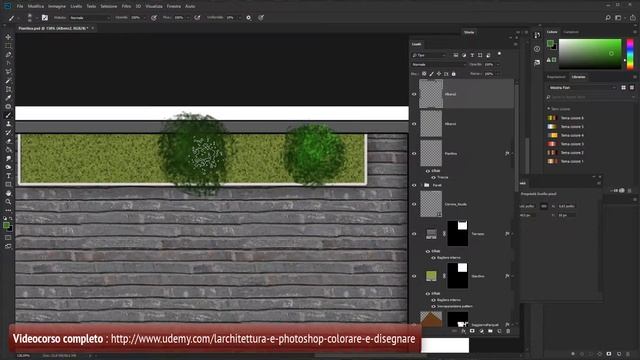
Task: Open the Immagine menu
Action: [57, 7]
